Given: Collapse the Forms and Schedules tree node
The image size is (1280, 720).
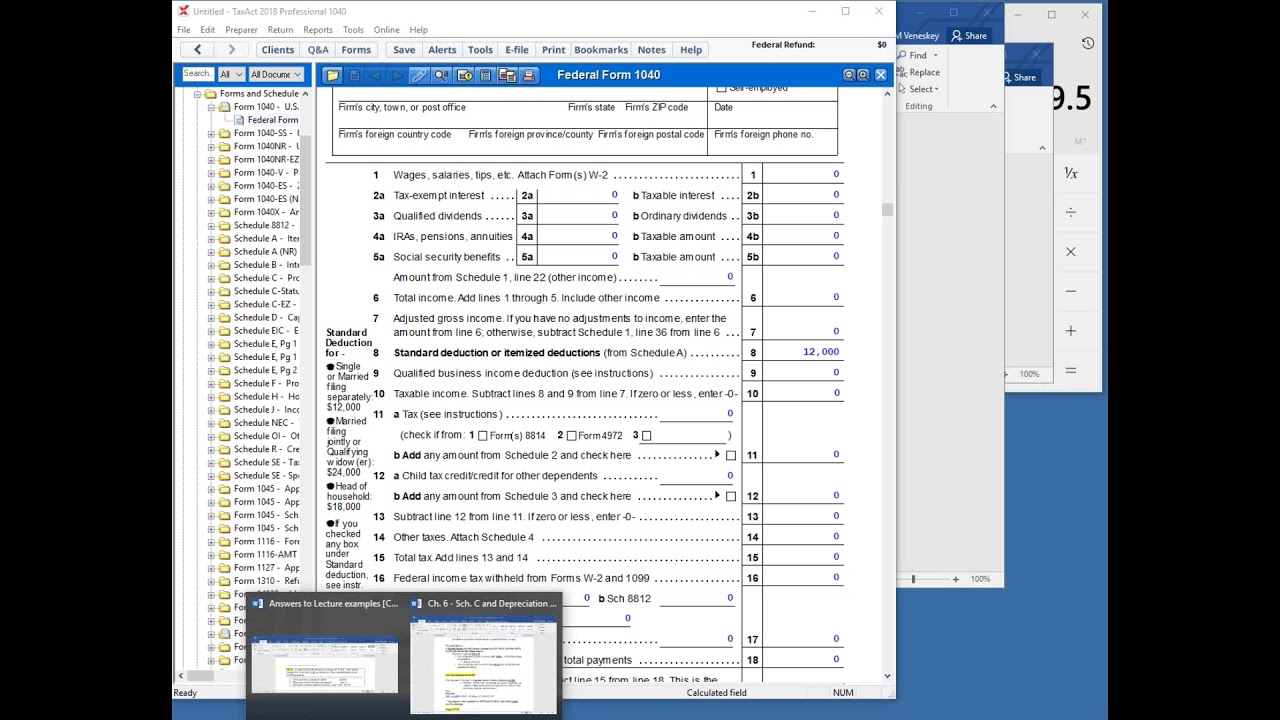Looking at the screenshot, I should (x=198, y=94).
